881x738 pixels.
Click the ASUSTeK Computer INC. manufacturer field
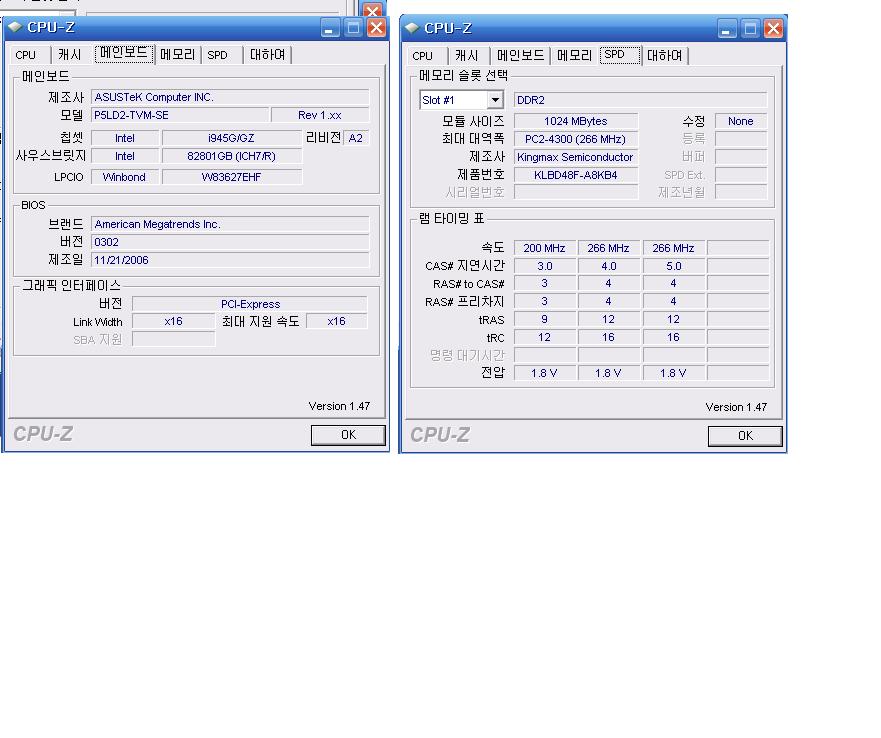[230, 97]
